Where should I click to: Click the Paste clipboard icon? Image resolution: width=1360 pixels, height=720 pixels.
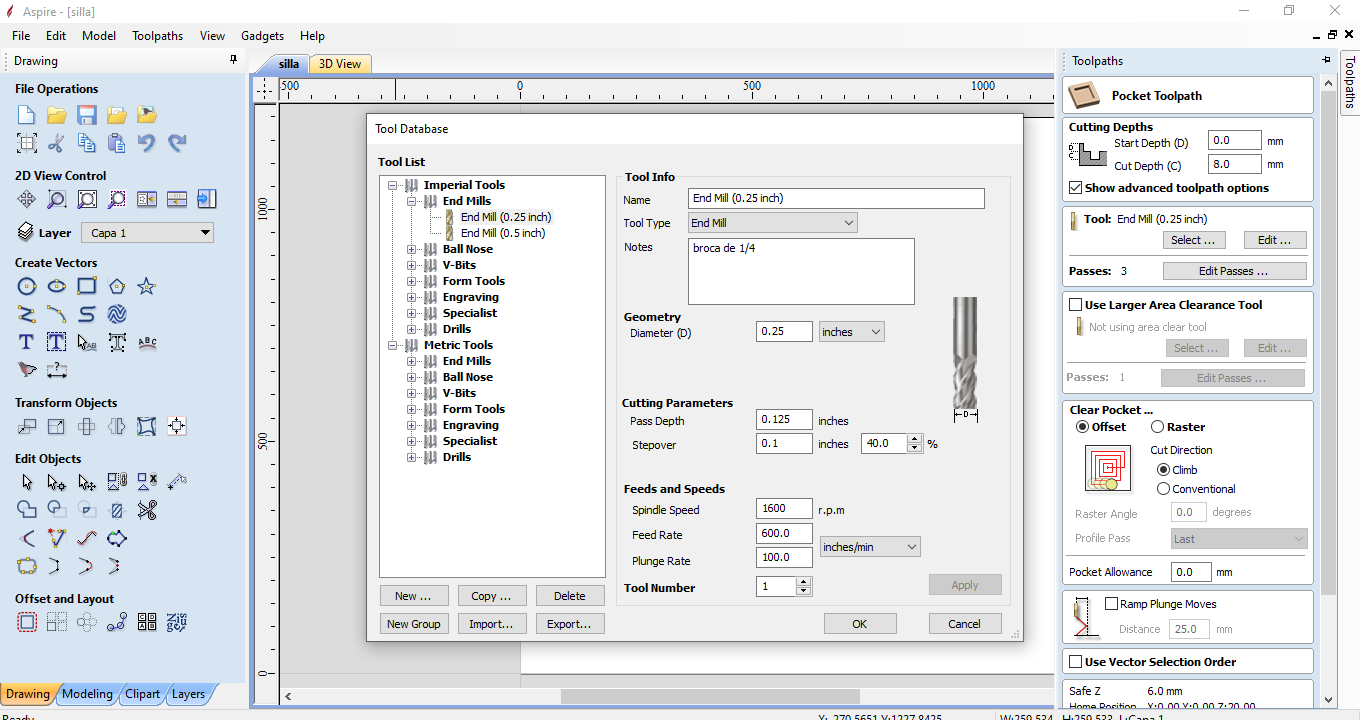point(117,143)
